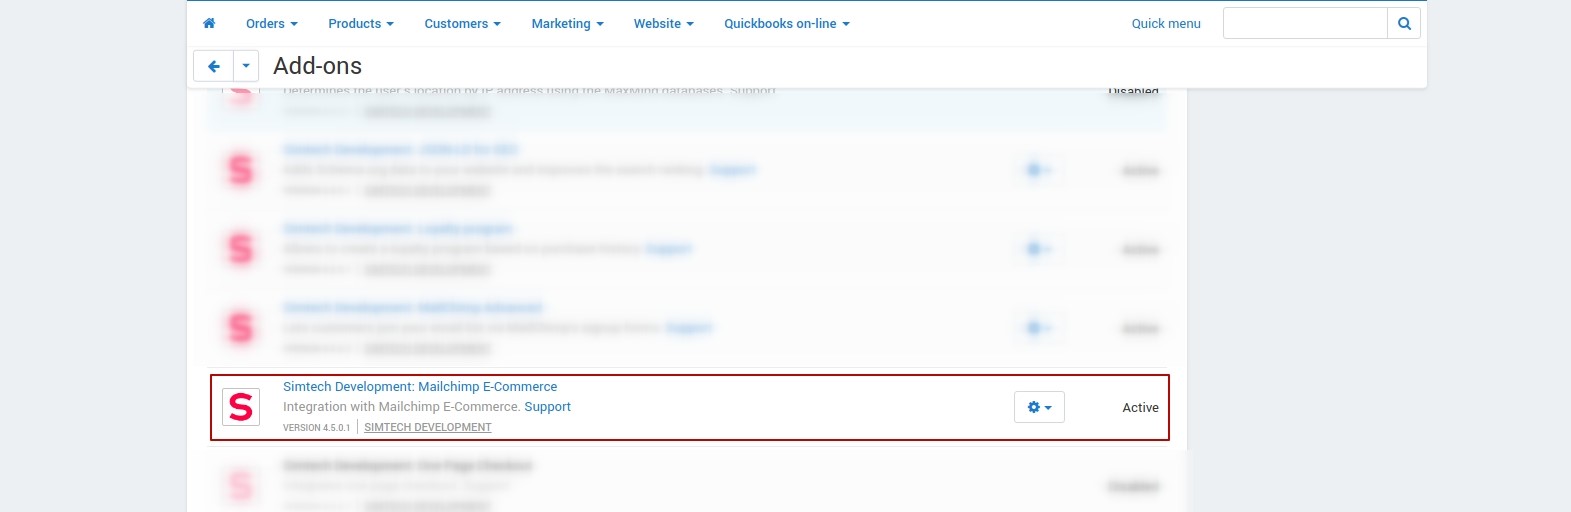1571x512 pixels.
Task: Go to the home dashboard icon
Action: pyautogui.click(x=209, y=23)
